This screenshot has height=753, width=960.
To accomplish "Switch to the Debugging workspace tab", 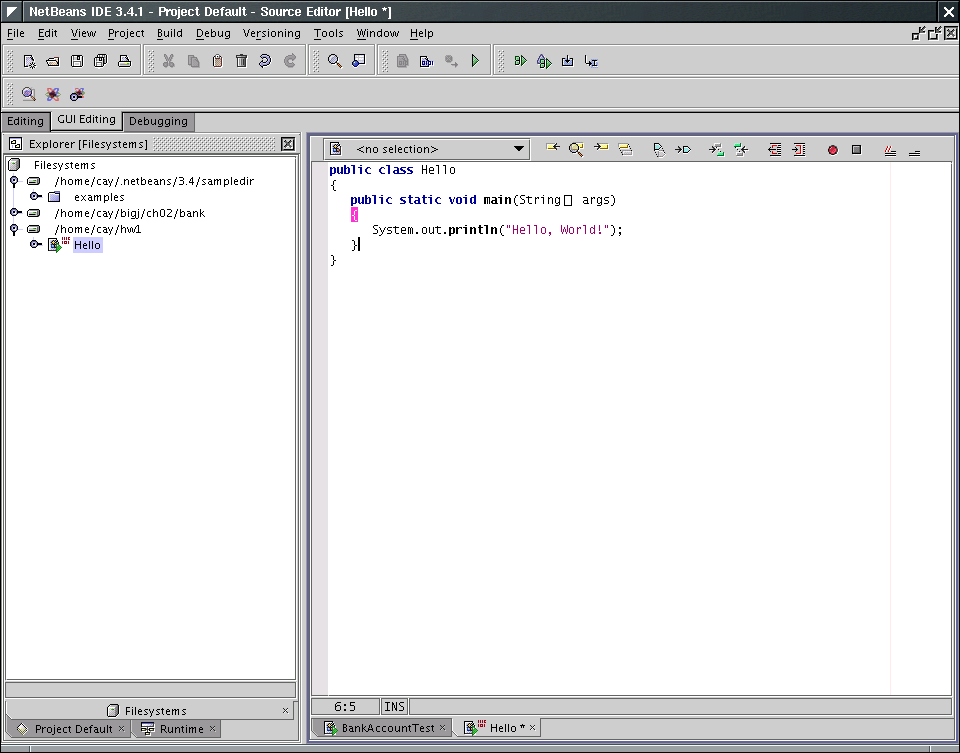I will point(158,121).
